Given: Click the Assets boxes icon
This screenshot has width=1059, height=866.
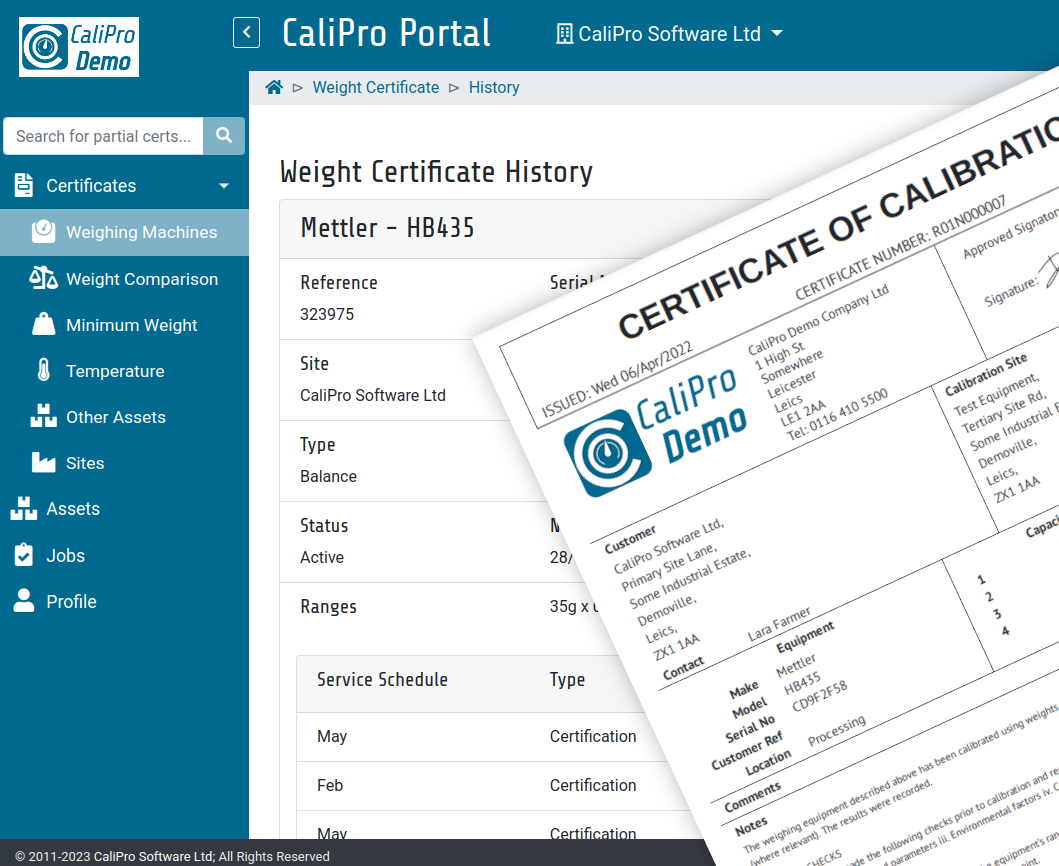Looking at the screenshot, I should (24, 509).
